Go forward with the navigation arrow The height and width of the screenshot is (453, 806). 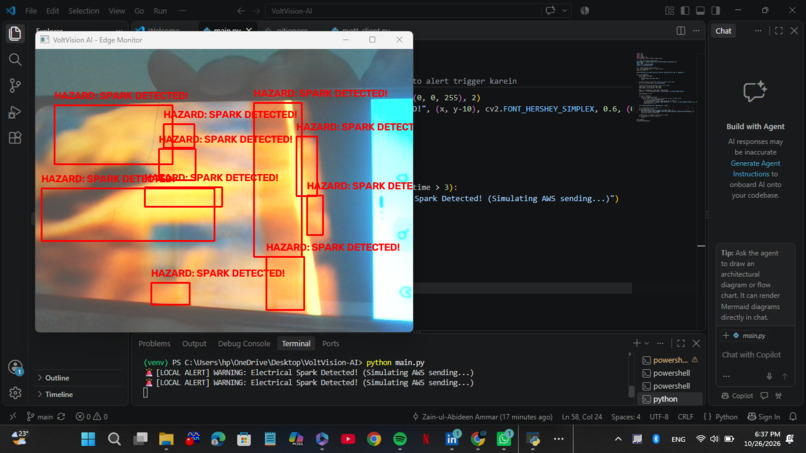click(256, 11)
